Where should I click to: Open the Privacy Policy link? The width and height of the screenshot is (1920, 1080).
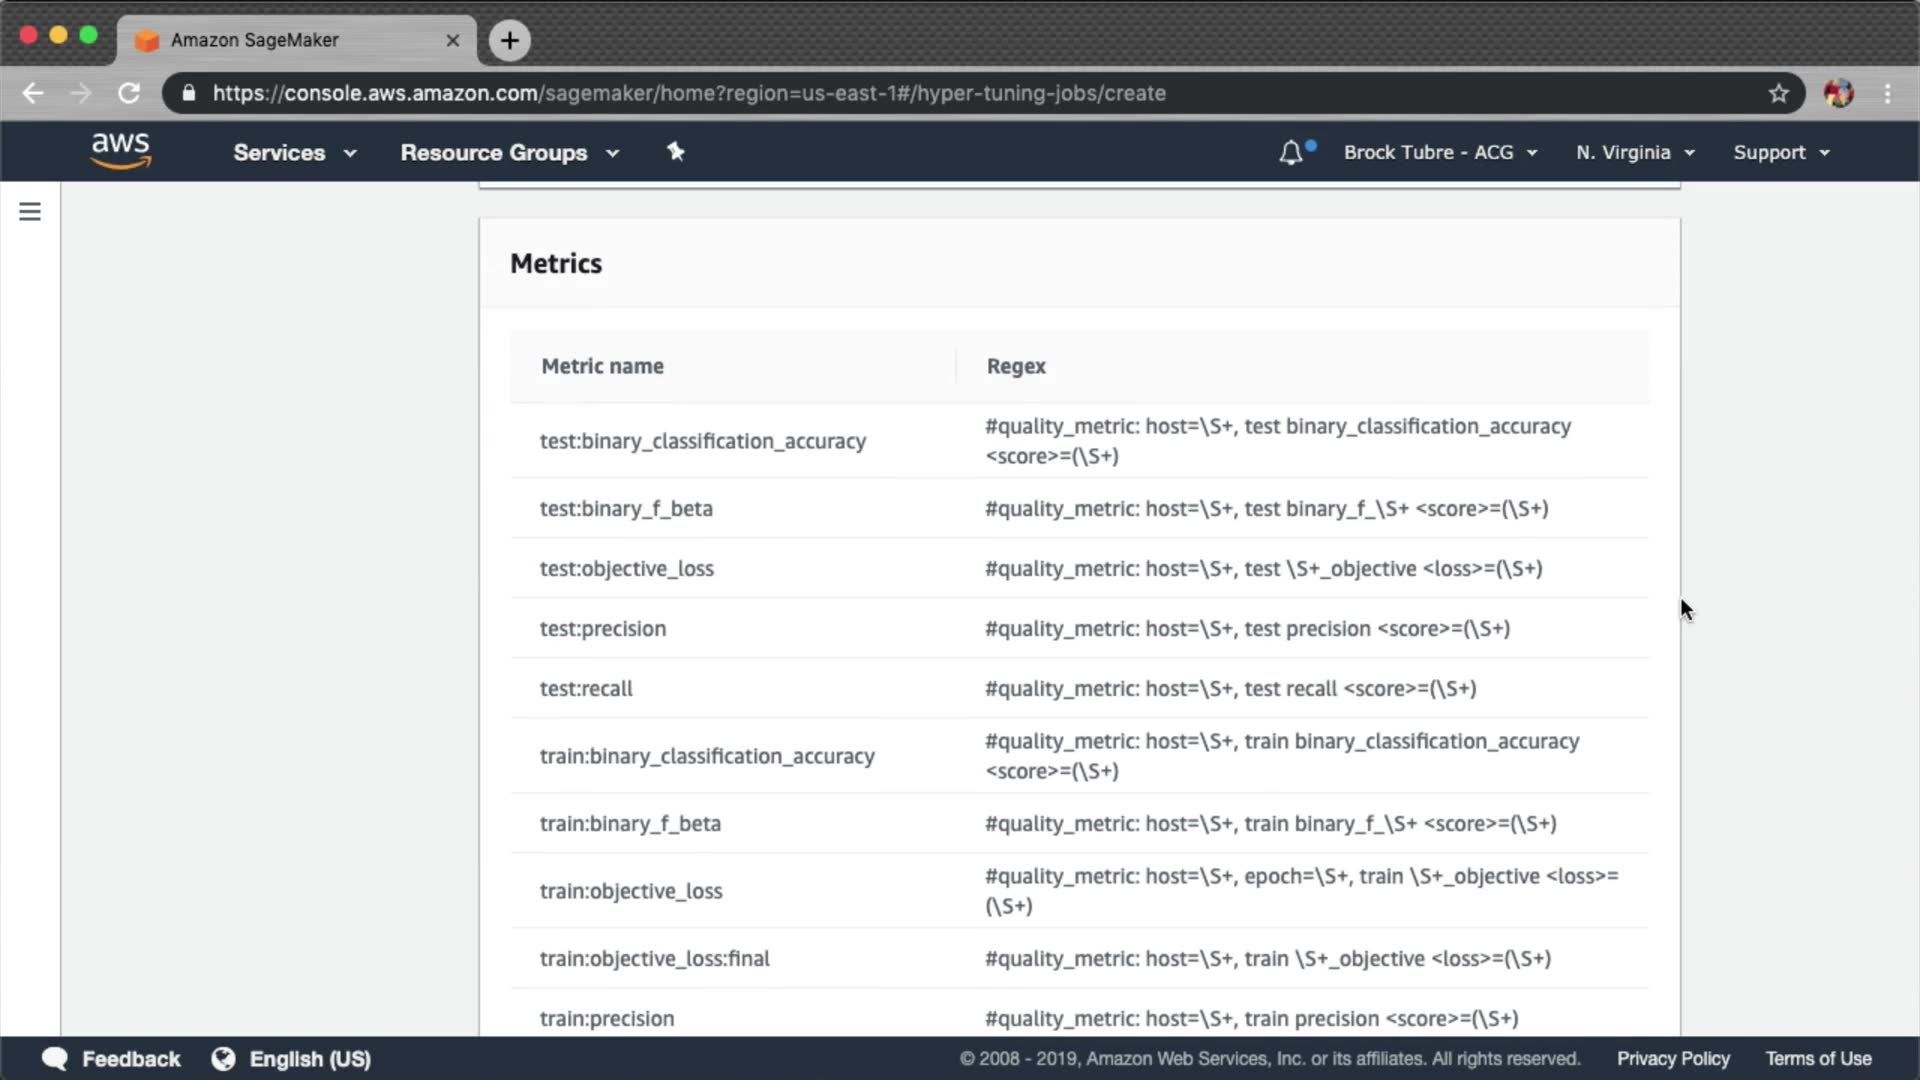click(1673, 1059)
